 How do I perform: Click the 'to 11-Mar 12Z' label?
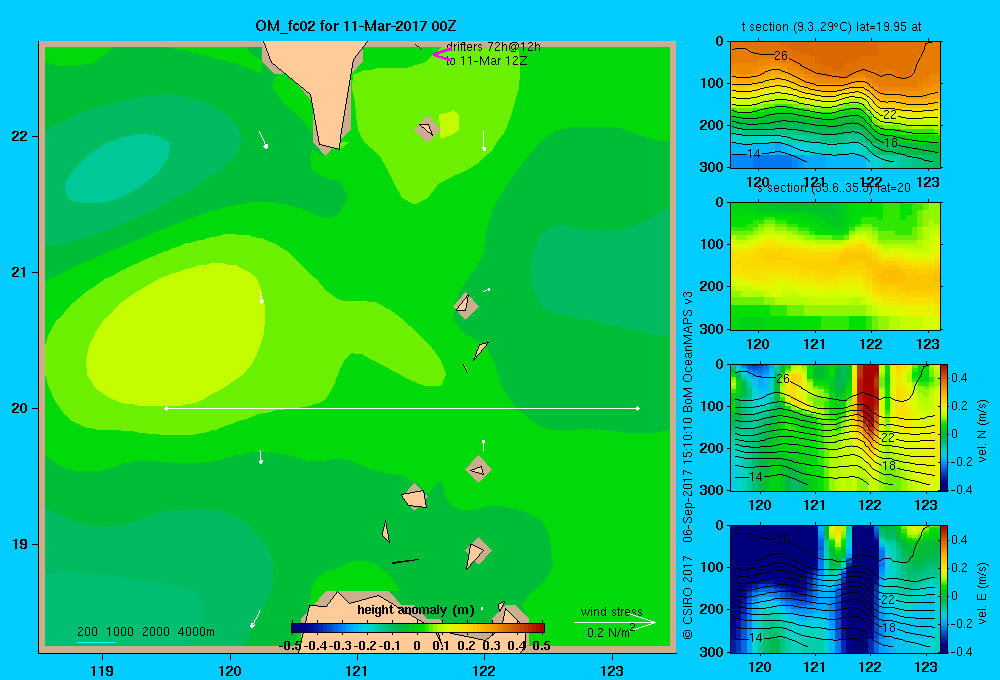coord(487,61)
